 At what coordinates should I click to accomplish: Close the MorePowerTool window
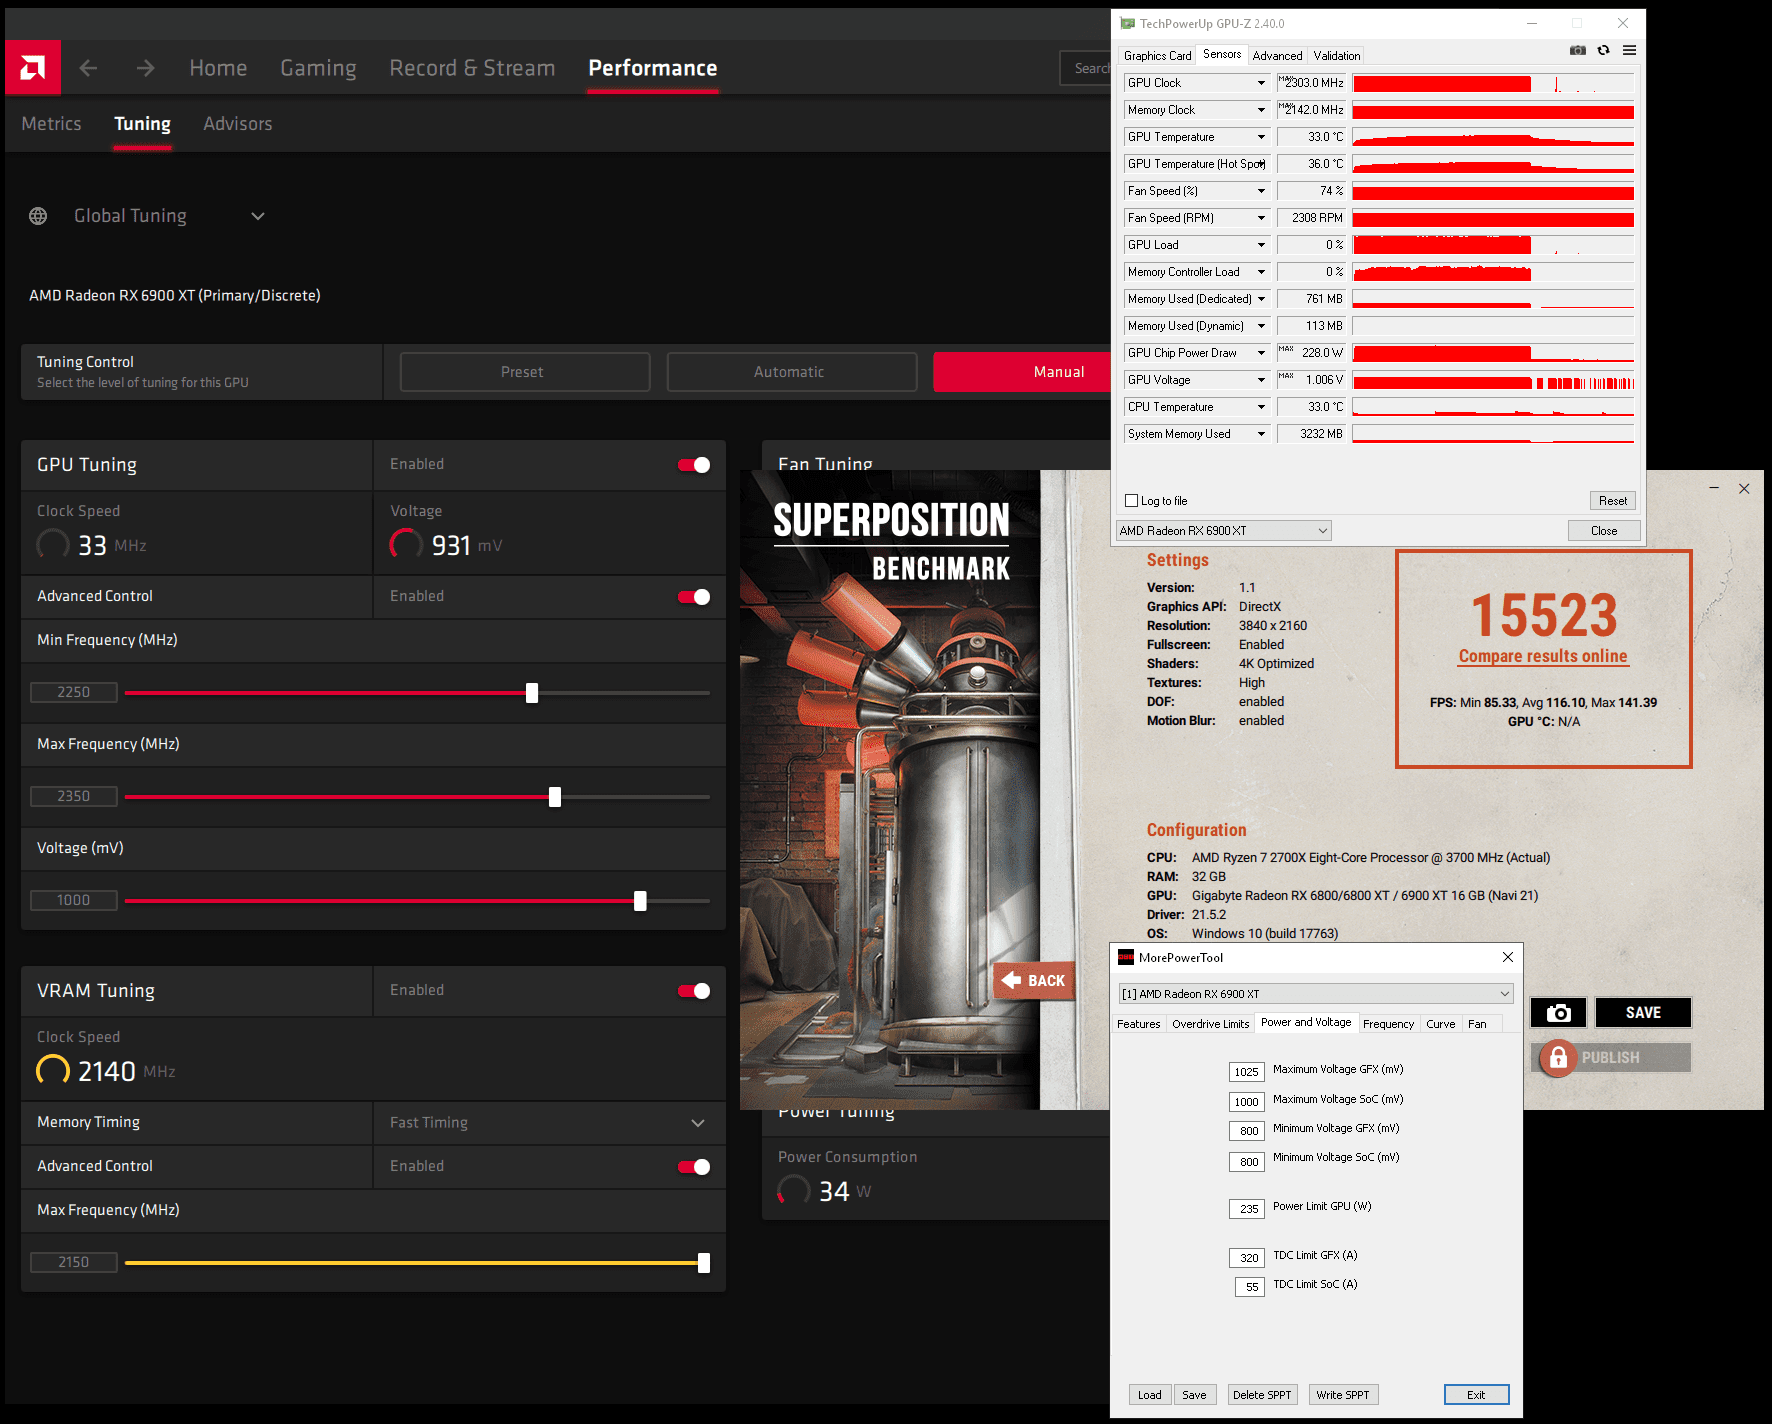pos(1508,957)
